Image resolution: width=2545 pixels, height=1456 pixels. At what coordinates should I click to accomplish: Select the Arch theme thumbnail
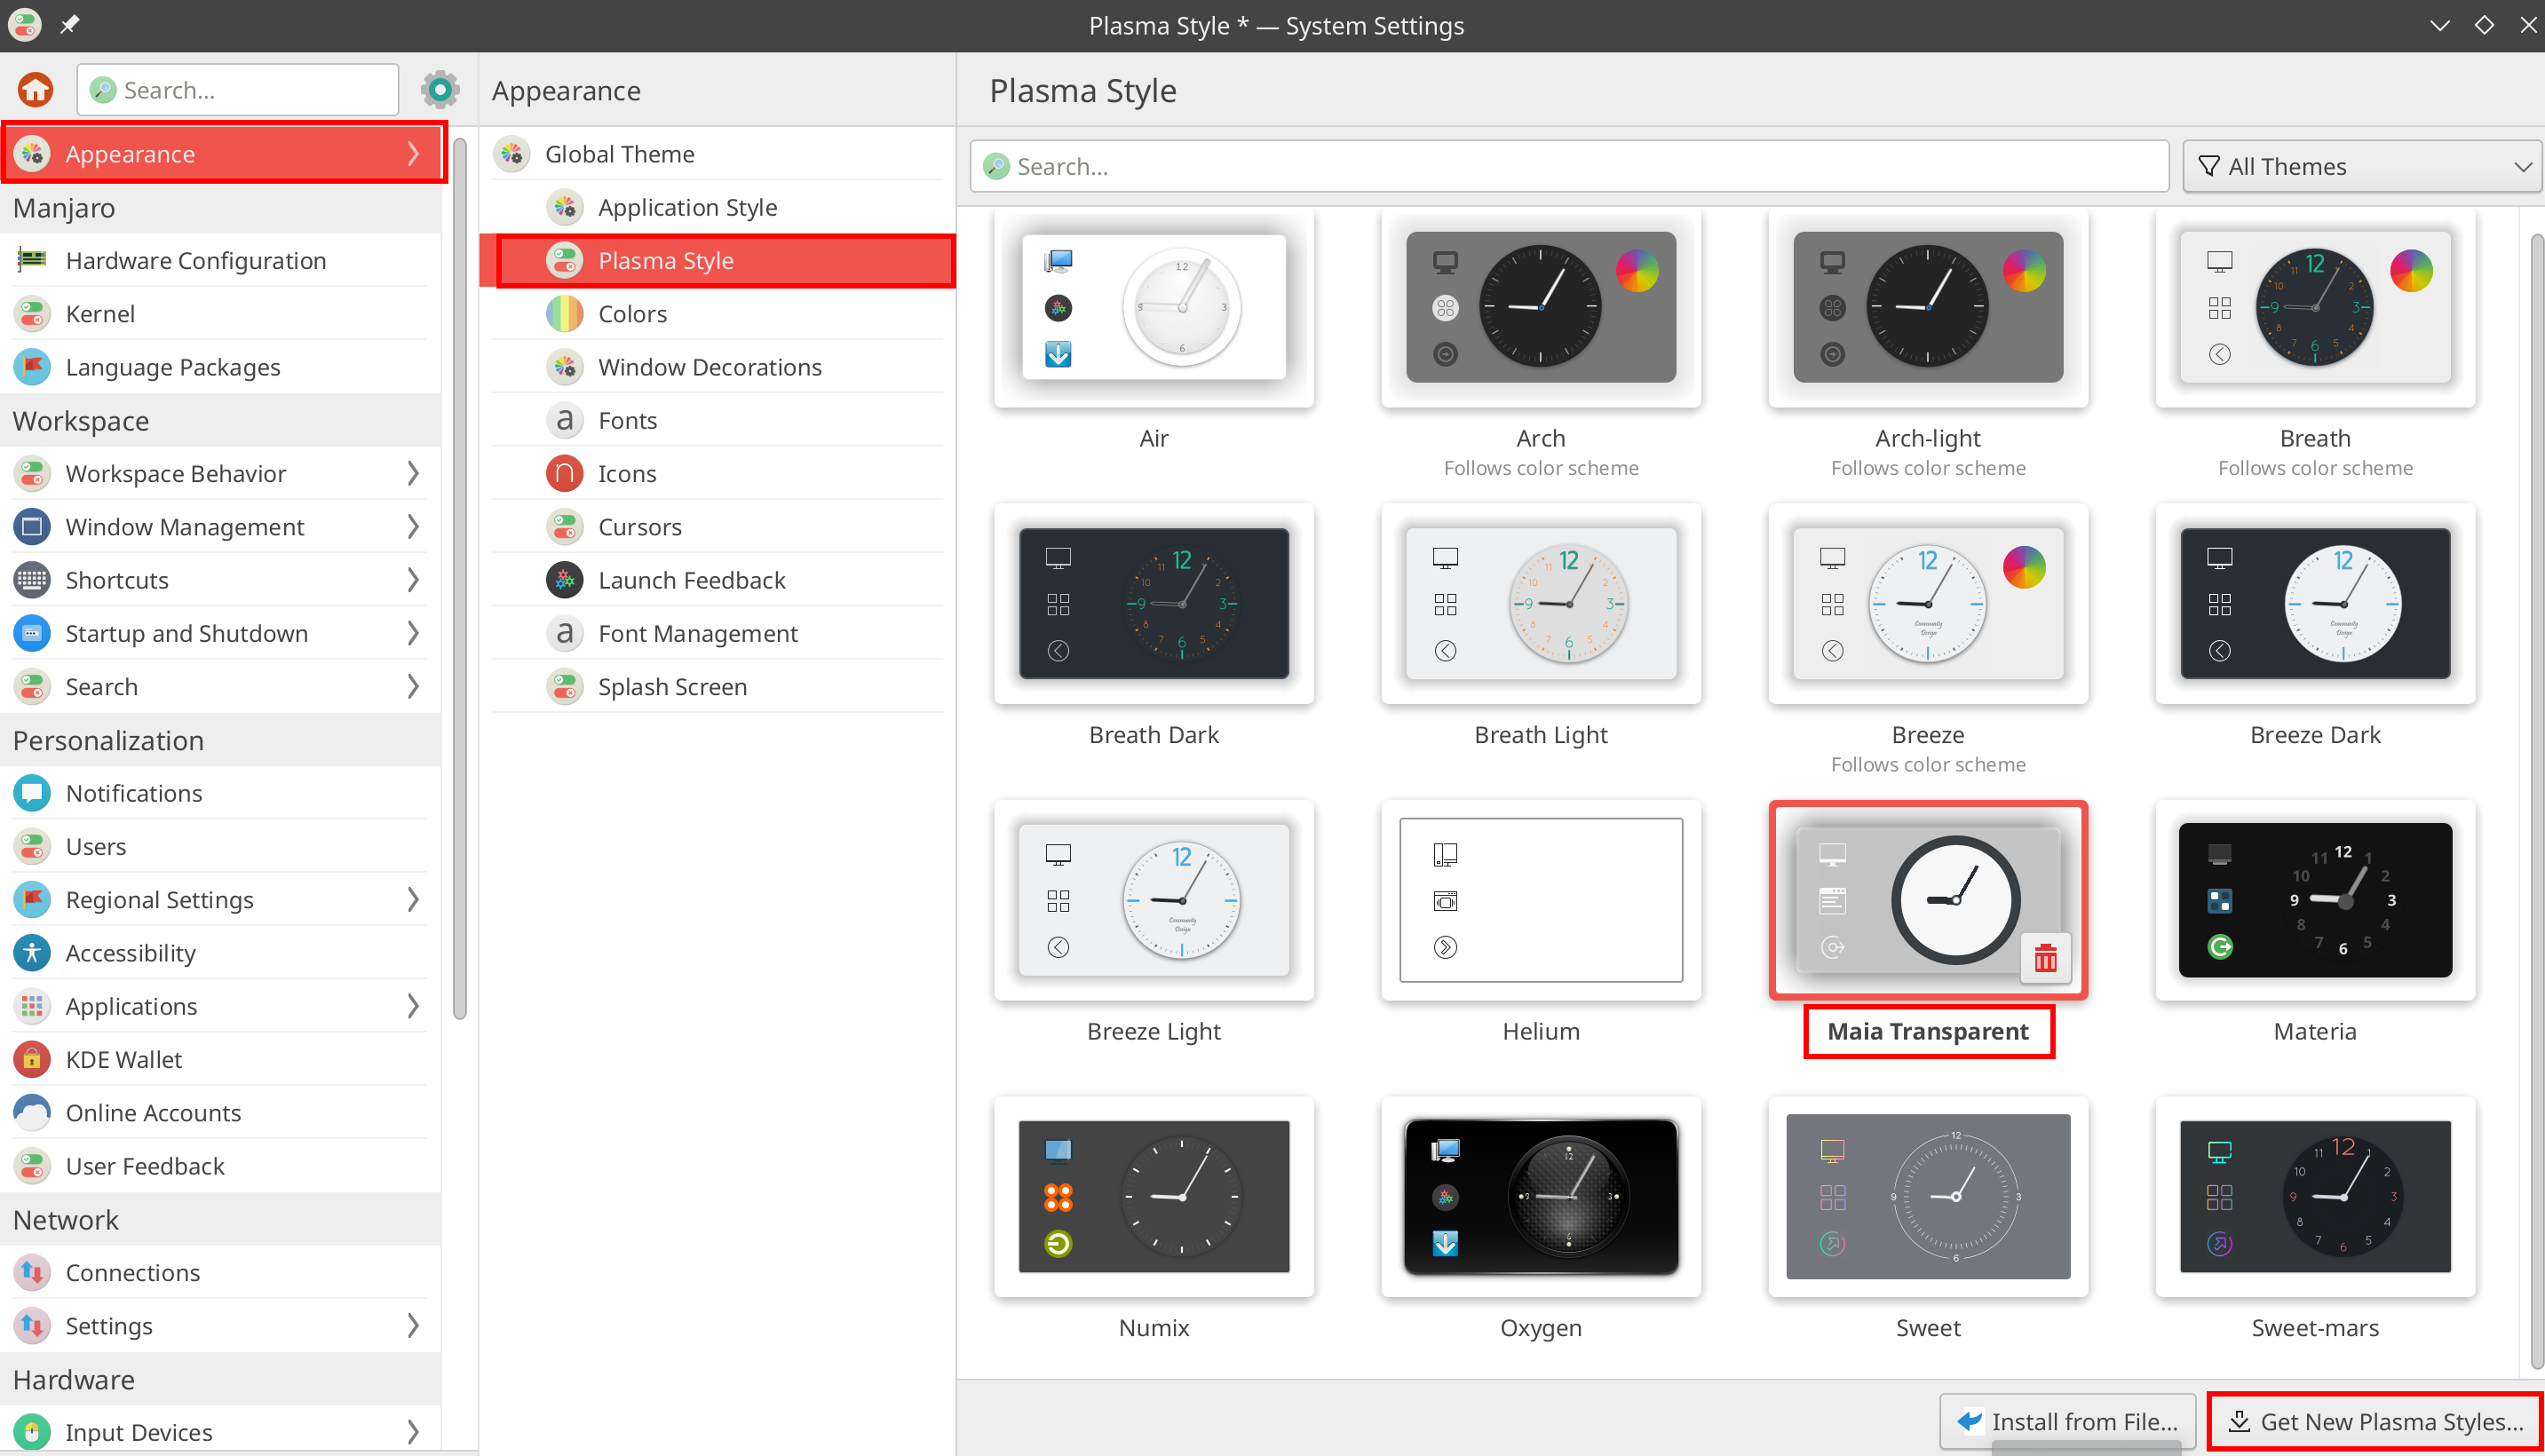1541,307
